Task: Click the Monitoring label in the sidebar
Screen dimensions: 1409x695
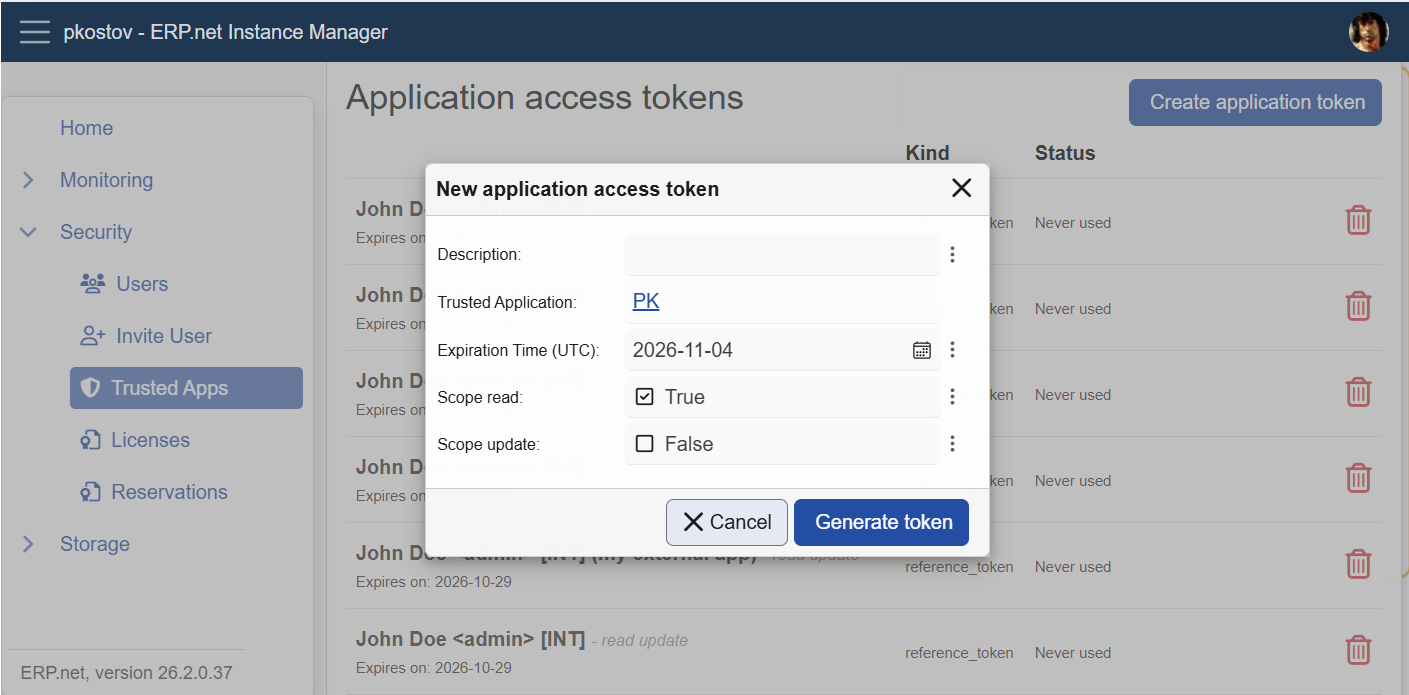Action: (106, 180)
